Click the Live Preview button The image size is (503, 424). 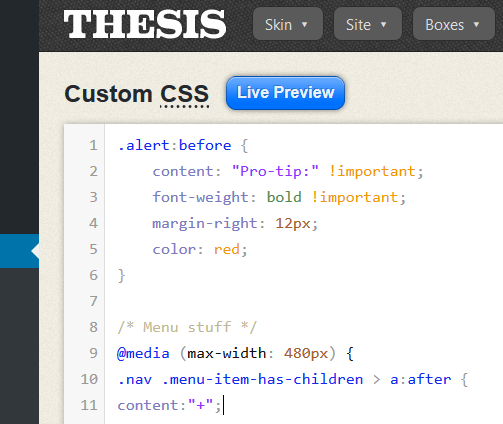[285, 93]
